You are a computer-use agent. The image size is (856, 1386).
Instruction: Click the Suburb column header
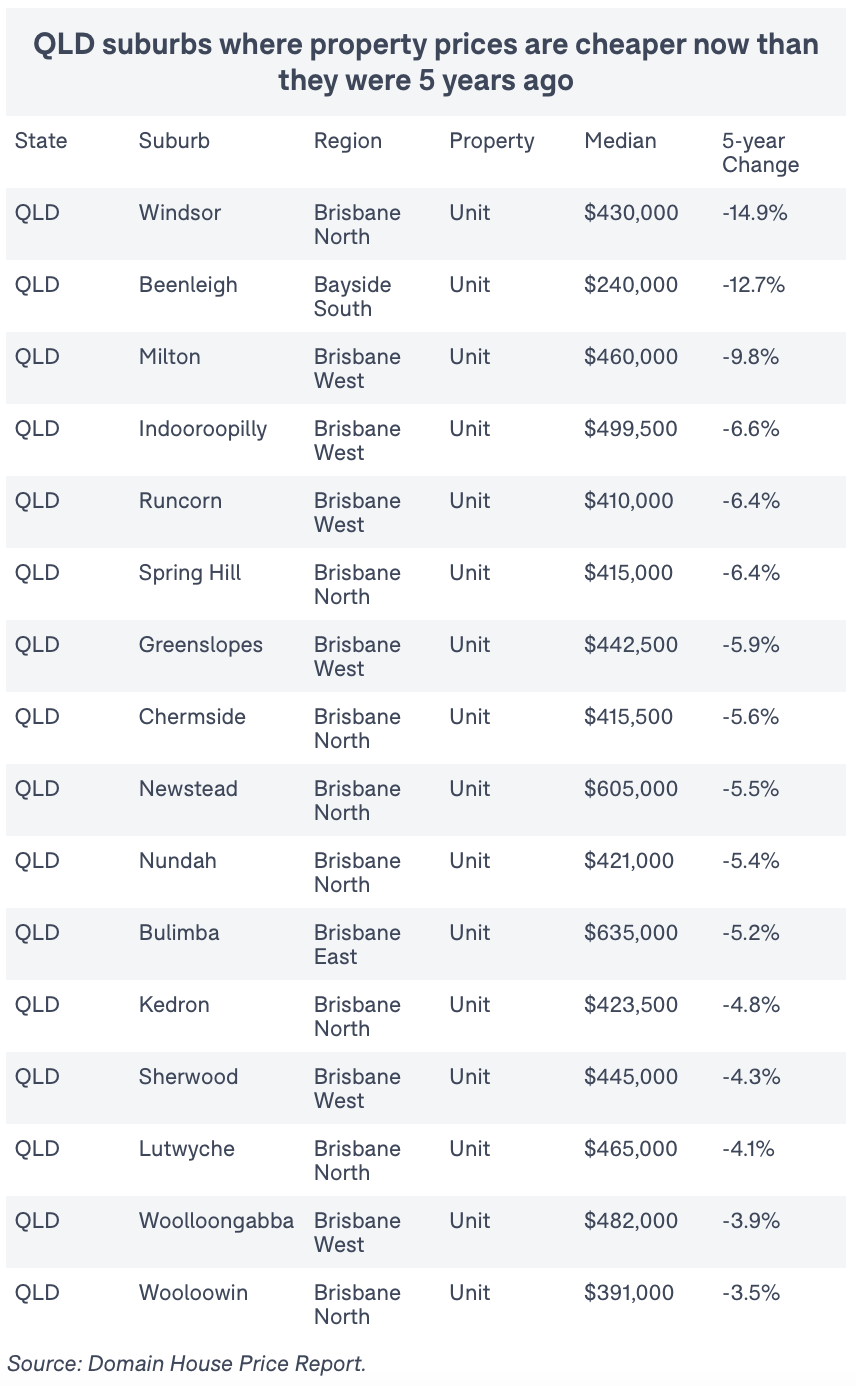174,141
